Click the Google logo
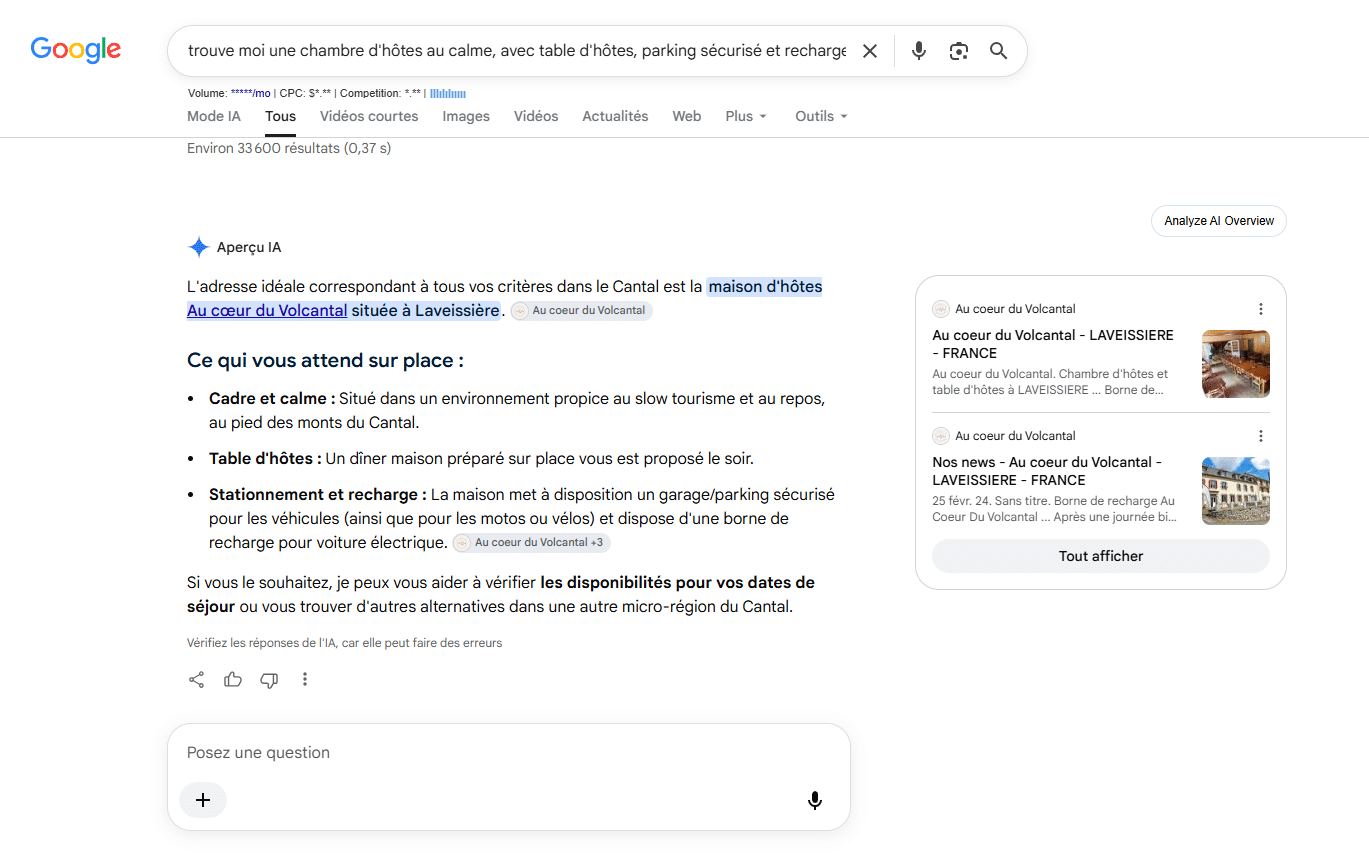This screenshot has width=1369, height=858. [76, 49]
